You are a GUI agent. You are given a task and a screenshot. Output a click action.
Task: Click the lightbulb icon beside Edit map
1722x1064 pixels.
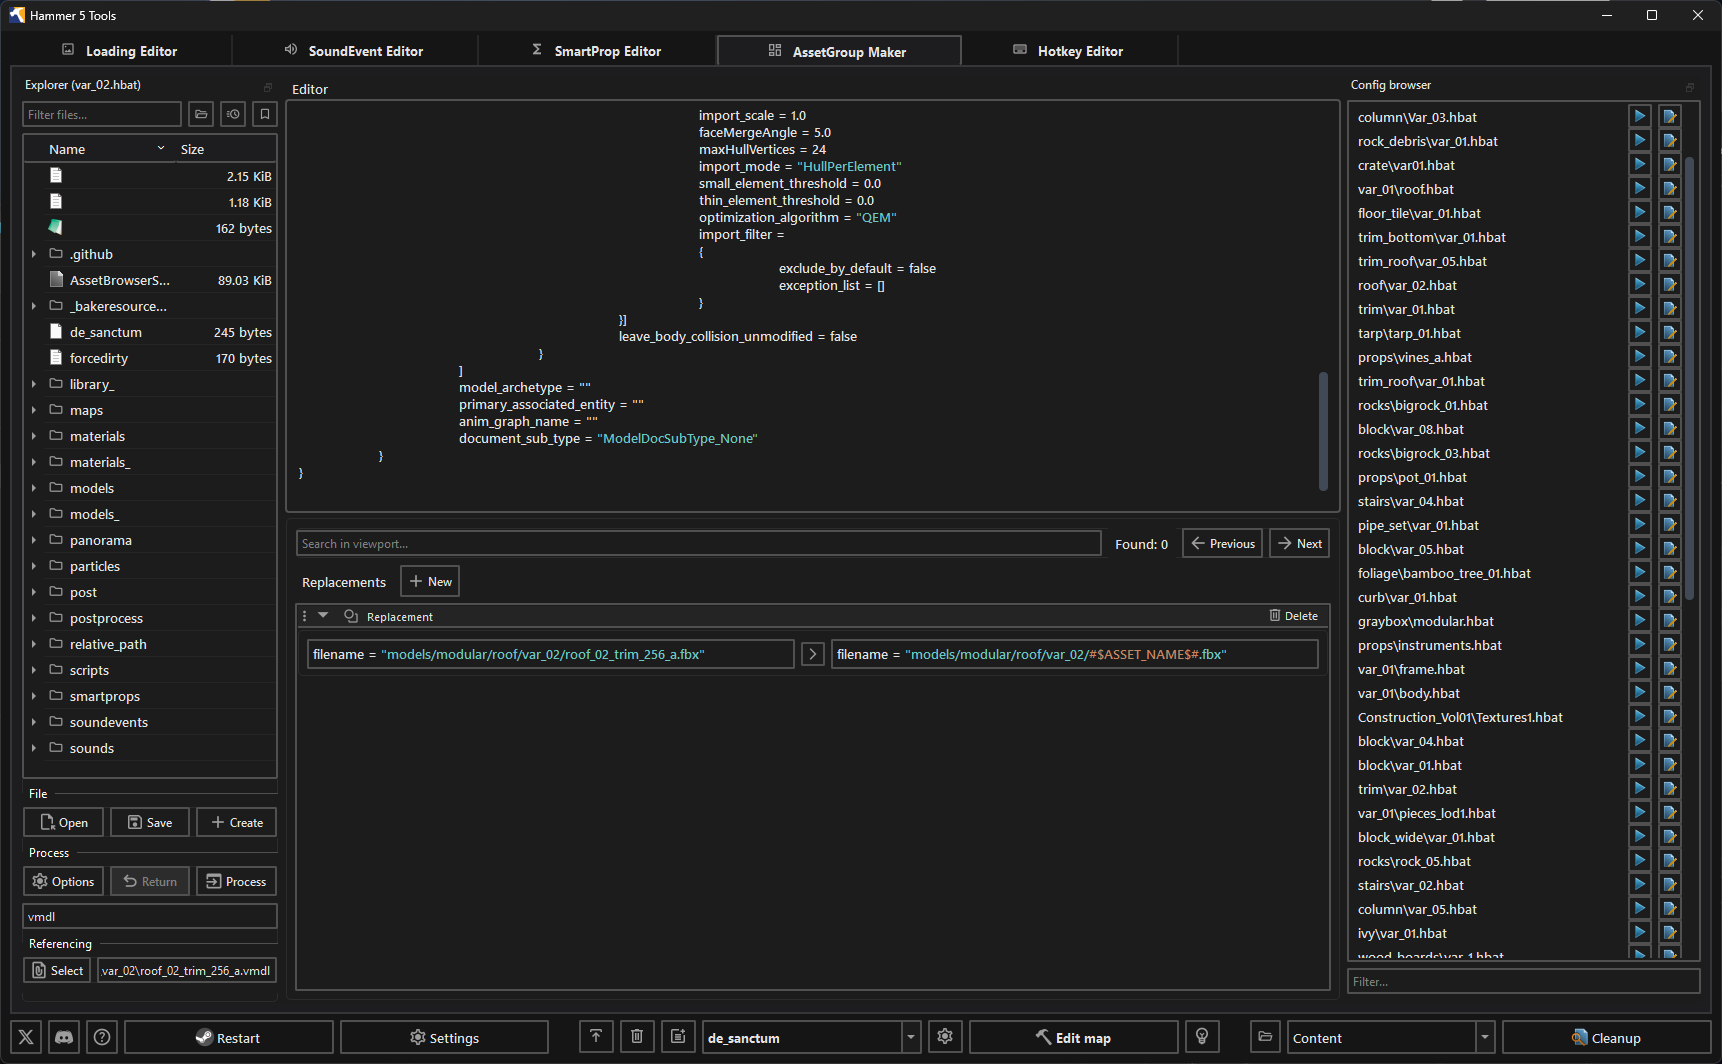point(1202,1037)
